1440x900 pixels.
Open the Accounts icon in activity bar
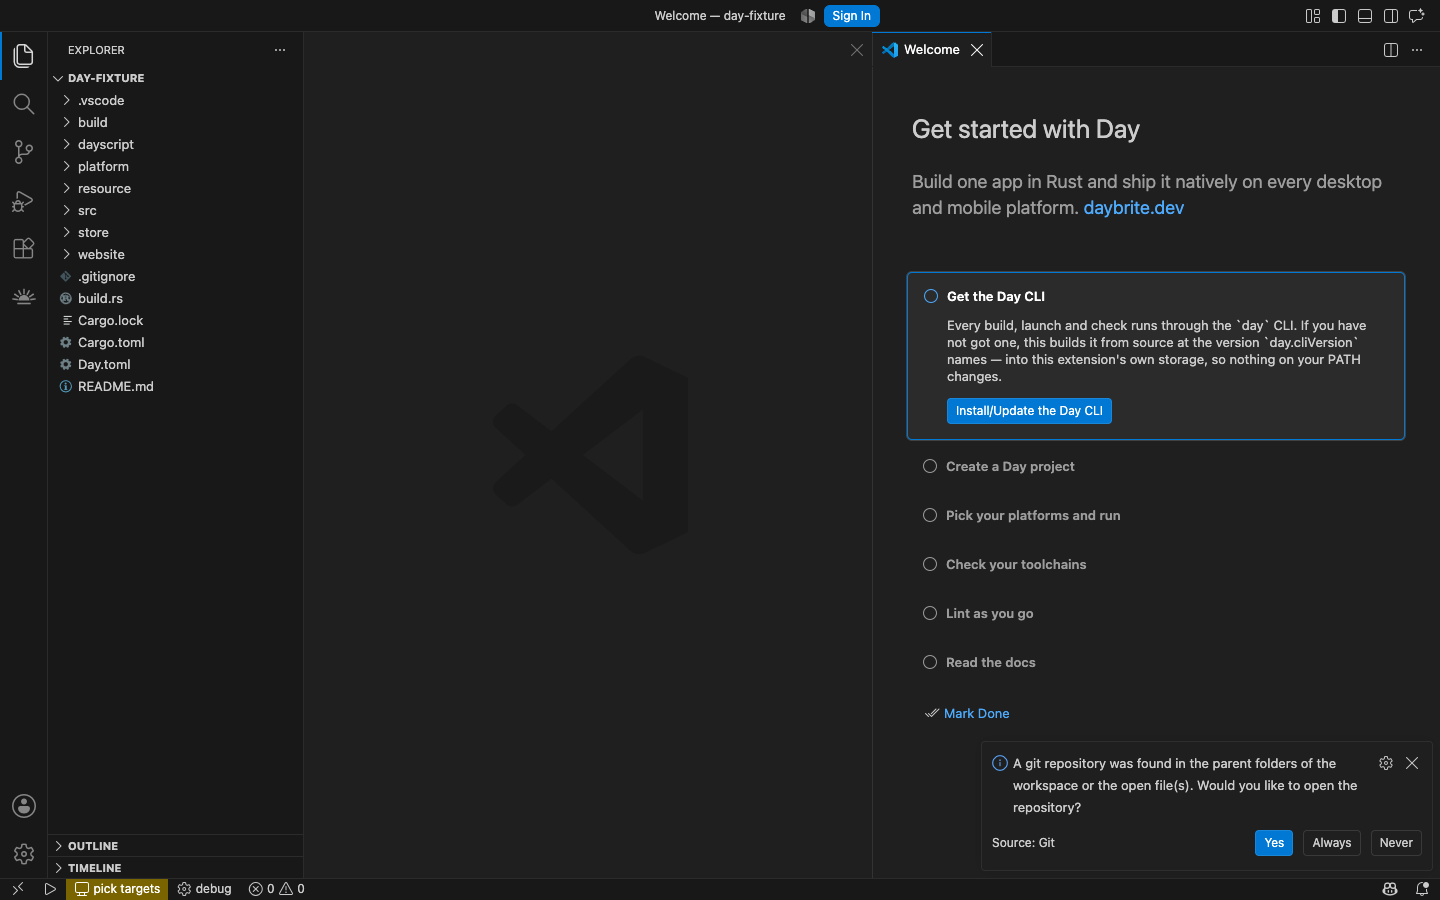pyautogui.click(x=24, y=806)
